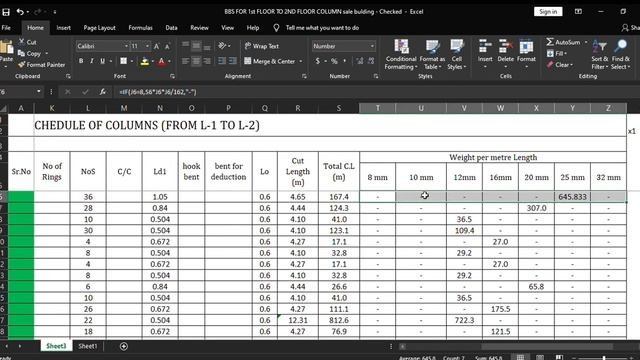Center text horizontally
Viewport: 640px width, 360px height.
point(196,61)
